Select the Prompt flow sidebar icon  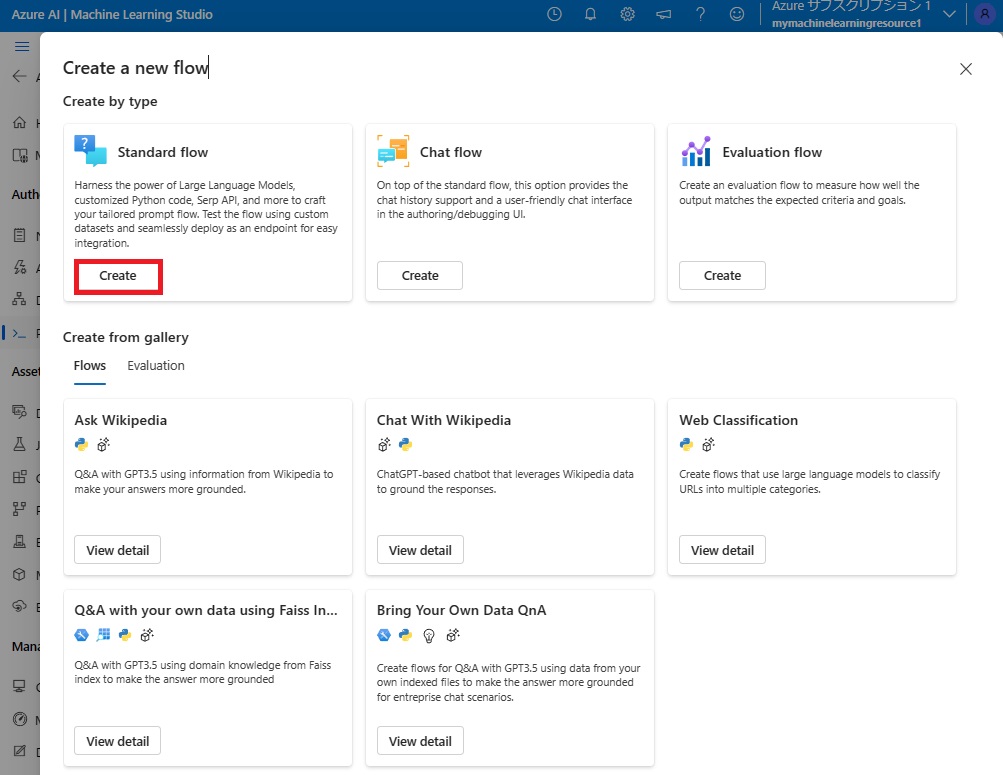tap(20, 333)
